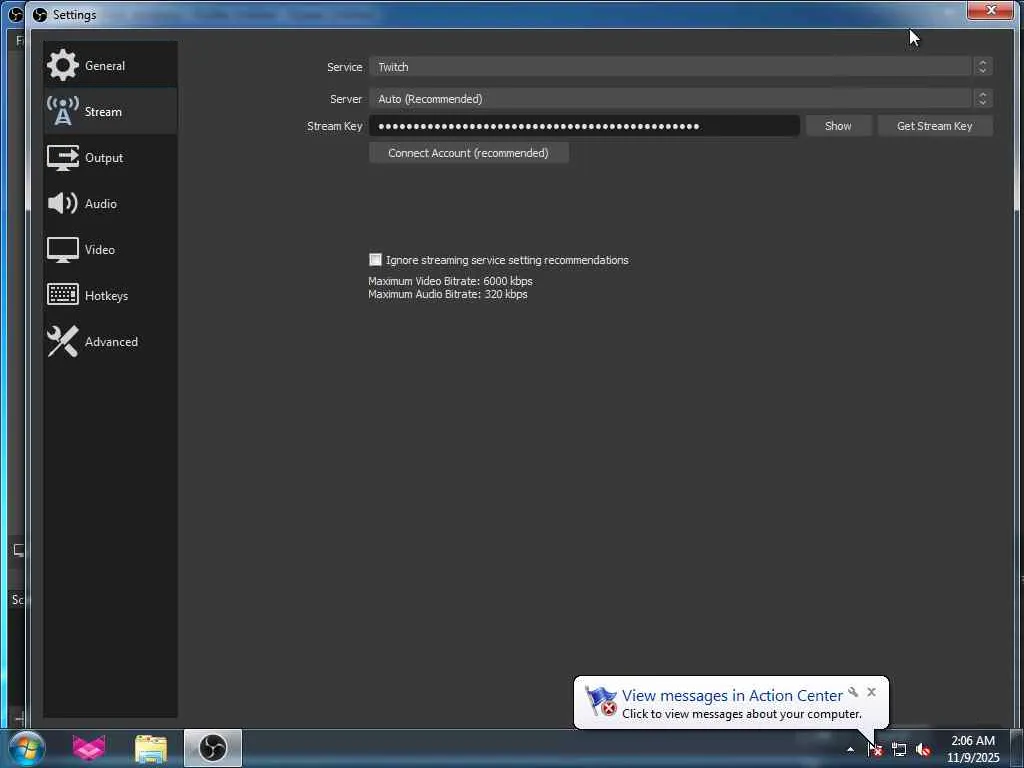Open the pink cat app in taskbar

point(89,748)
